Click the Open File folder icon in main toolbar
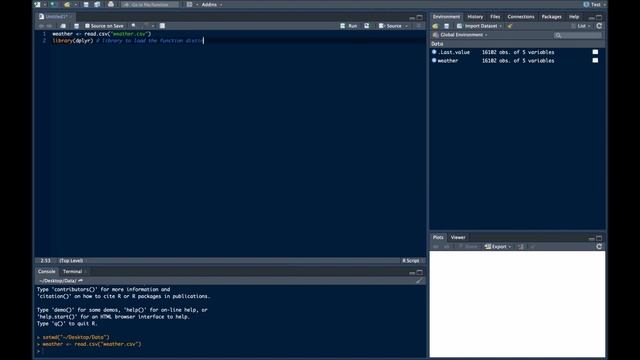The width and height of the screenshot is (640, 360). pyautogui.click(x=67, y=4)
